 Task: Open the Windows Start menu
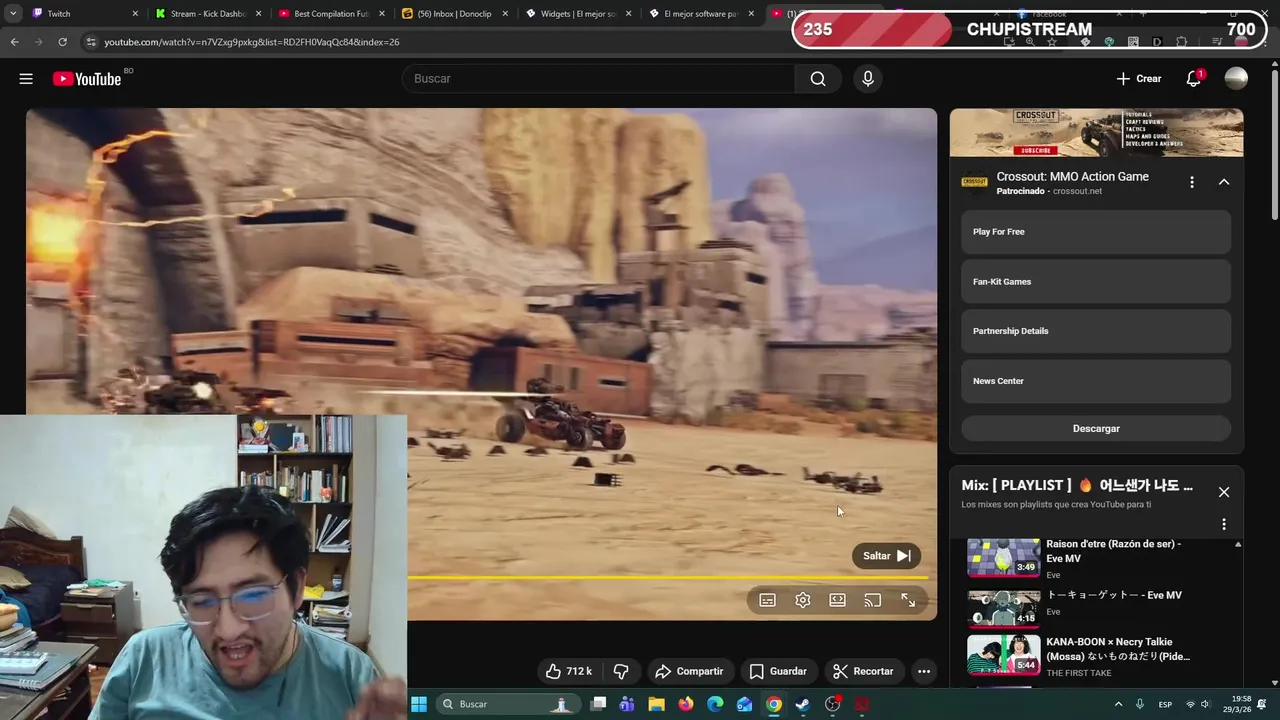click(419, 704)
